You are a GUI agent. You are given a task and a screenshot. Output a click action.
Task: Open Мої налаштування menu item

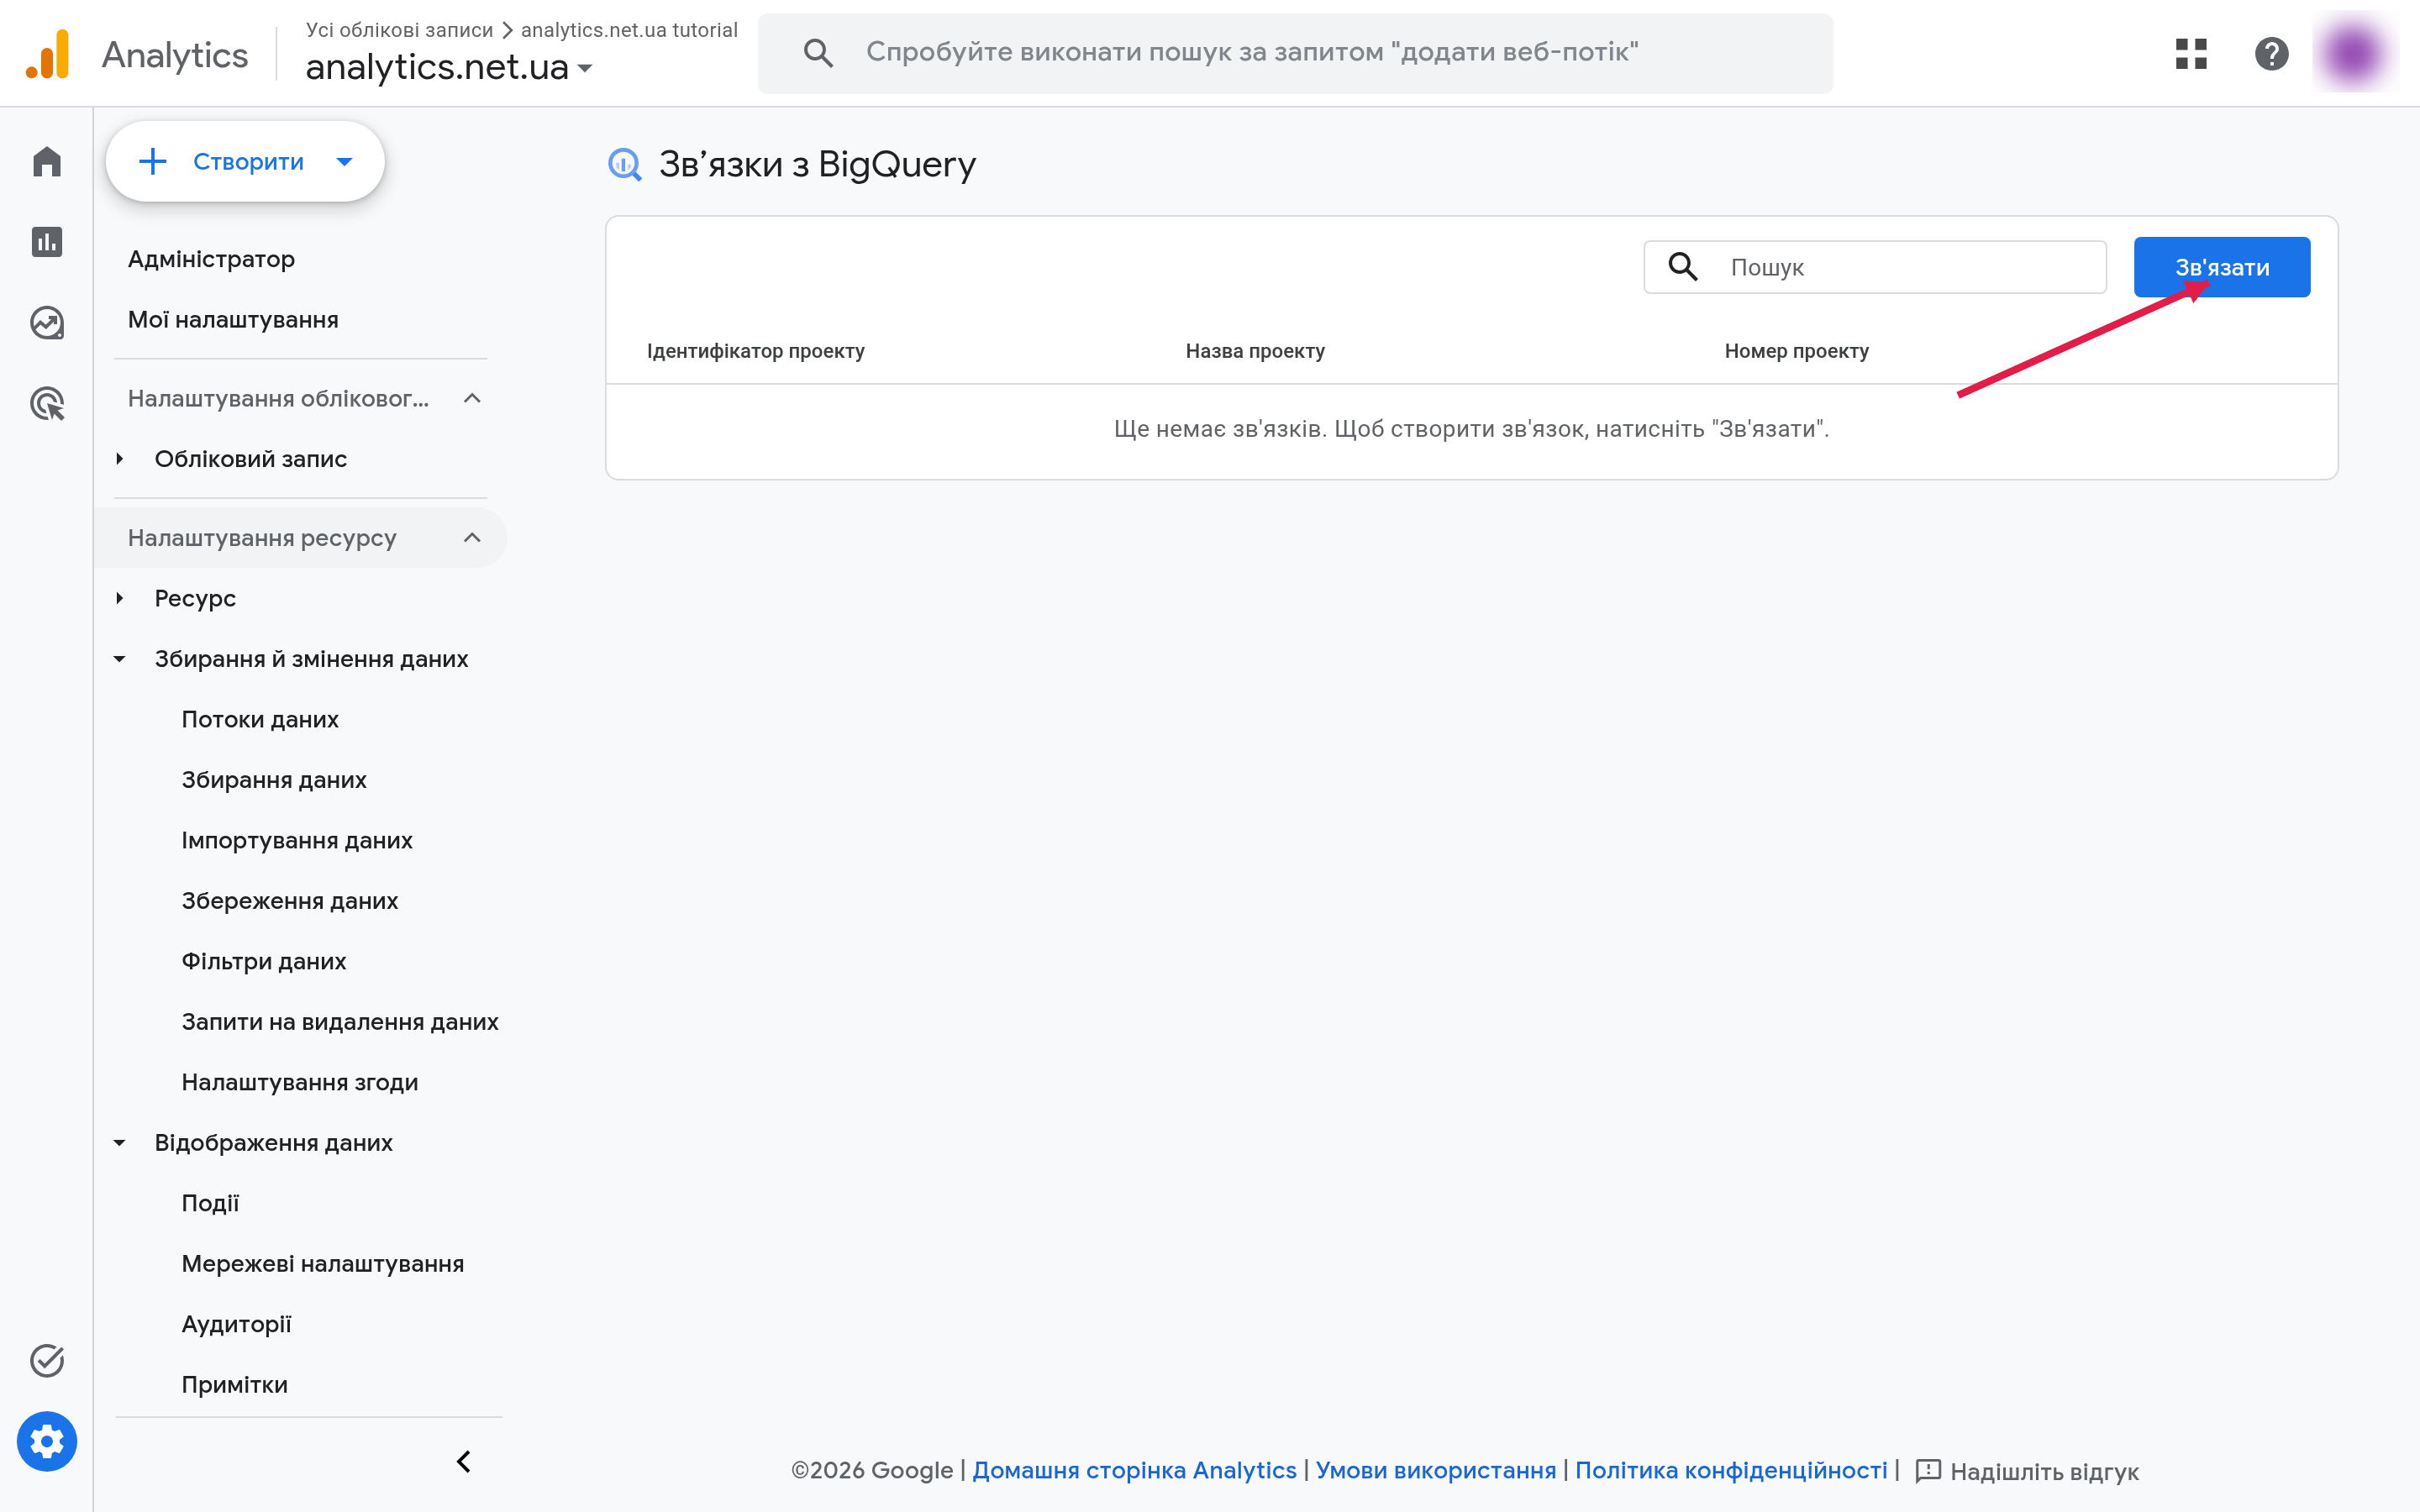coord(233,320)
